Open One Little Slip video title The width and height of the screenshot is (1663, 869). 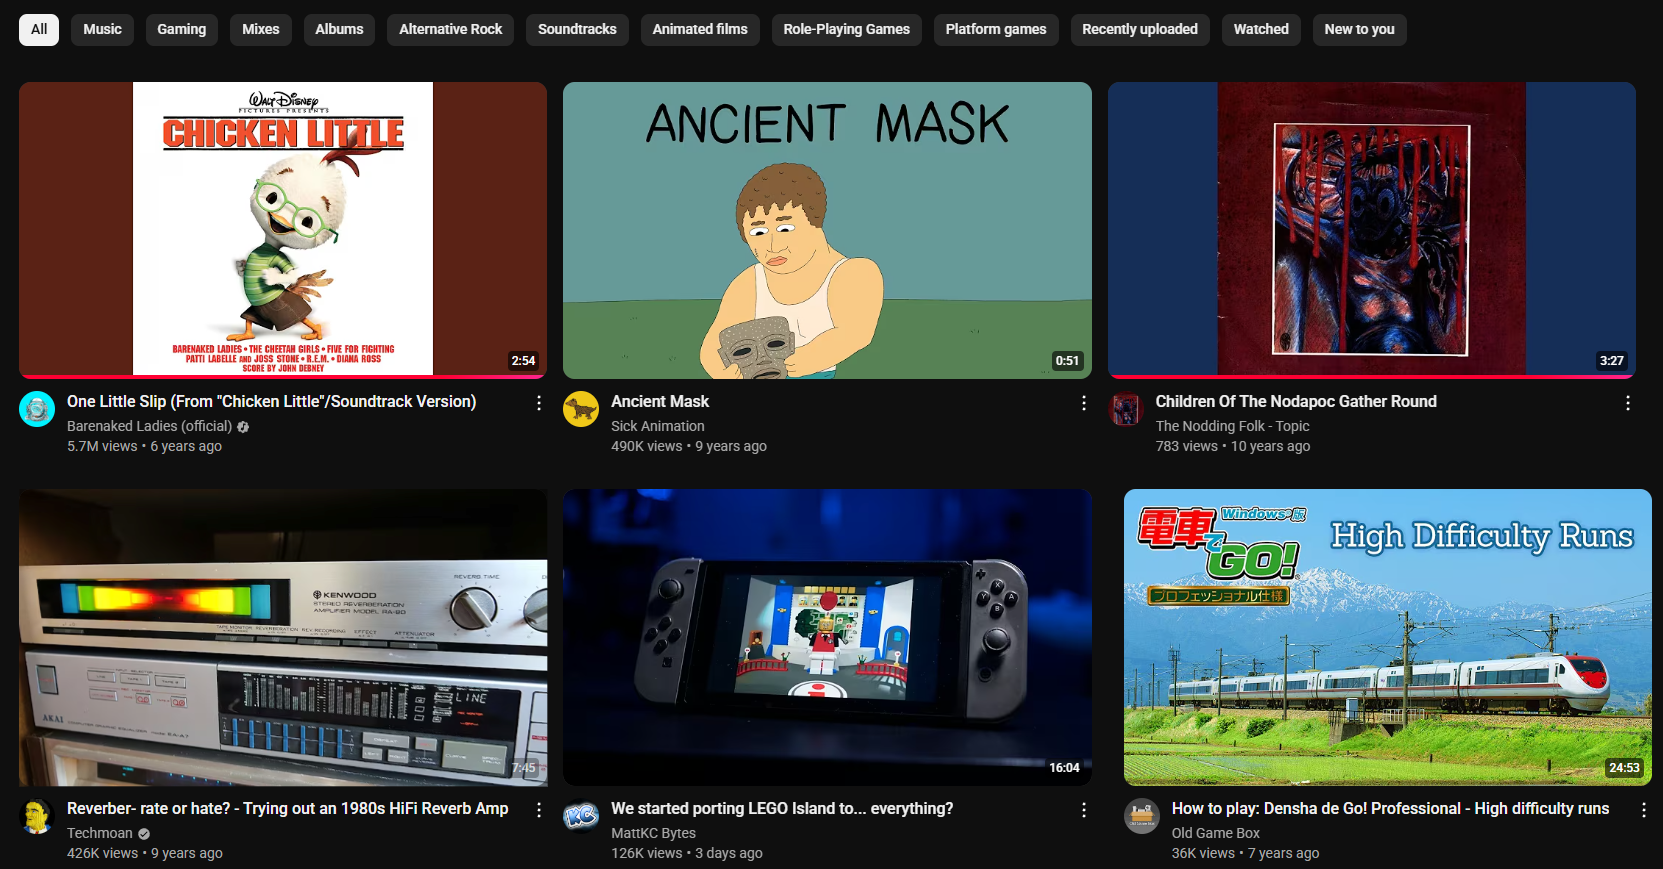[271, 401]
